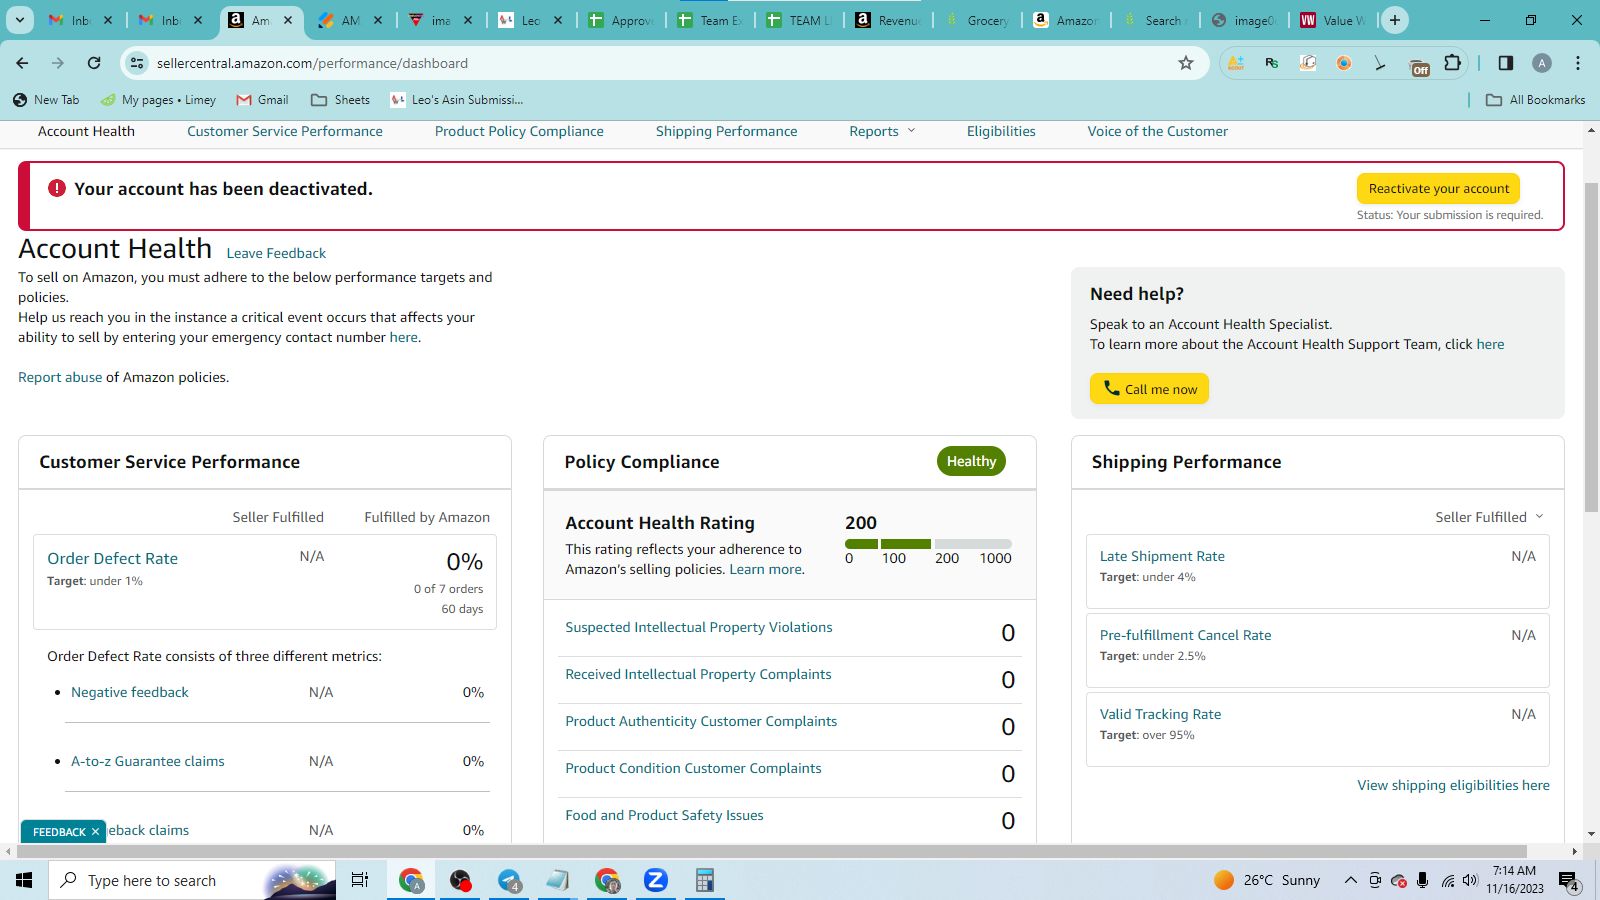Open Product Condition Customer Complaints link

click(x=693, y=768)
